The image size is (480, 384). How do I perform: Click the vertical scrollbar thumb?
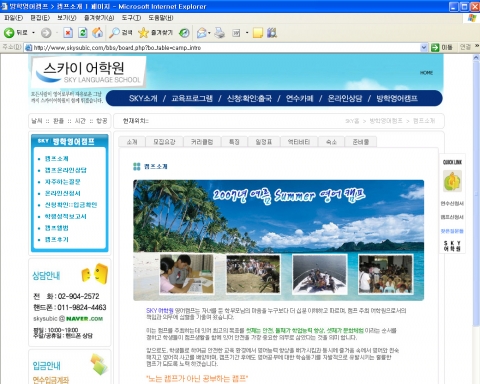(x=476, y=194)
